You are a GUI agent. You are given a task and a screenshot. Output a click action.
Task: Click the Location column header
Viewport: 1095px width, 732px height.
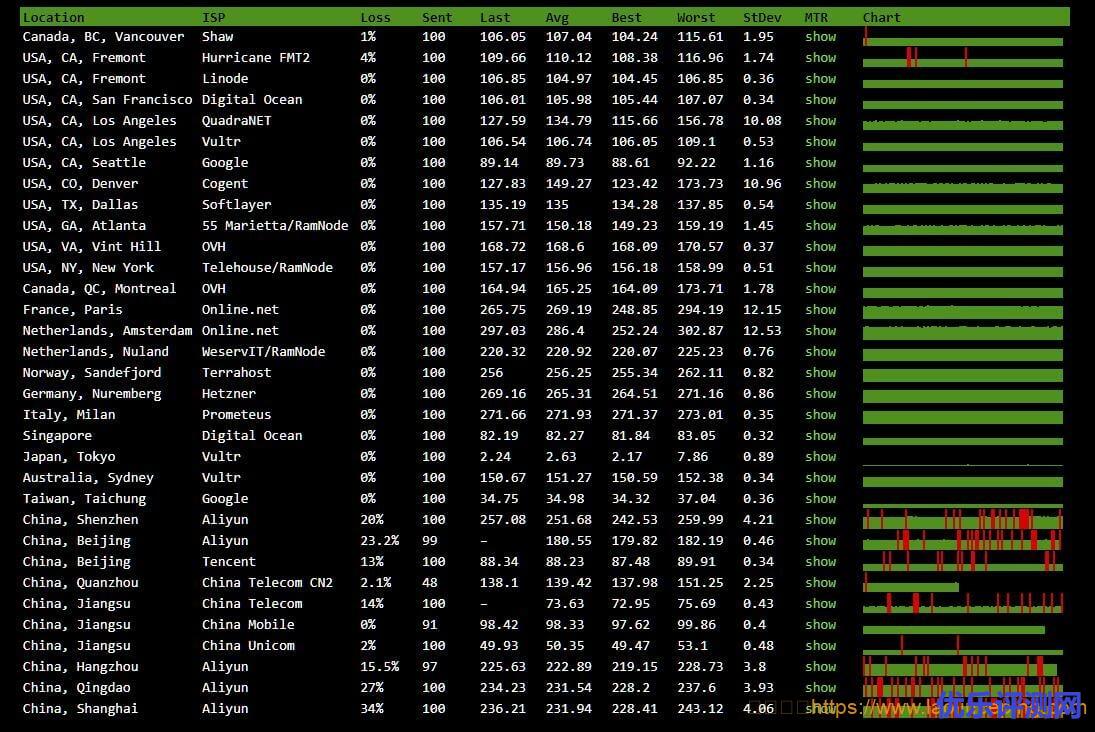click(53, 17)
